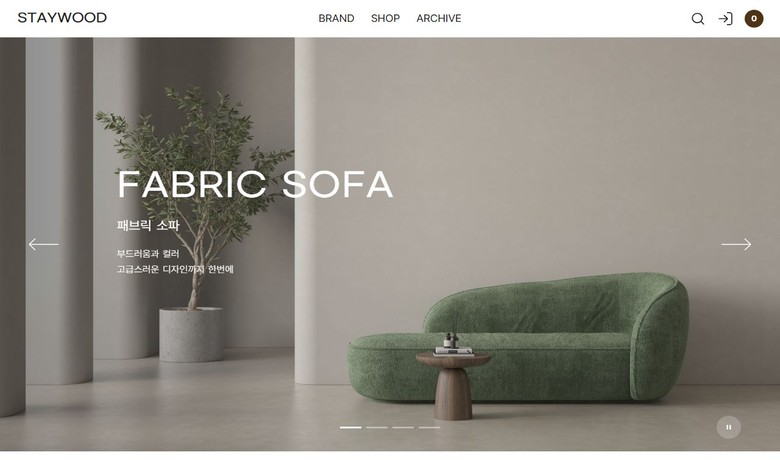This screenshot has height=460, width=780.
Task: Click the green sofa in the banner
Action: click(x=517, y=338)
